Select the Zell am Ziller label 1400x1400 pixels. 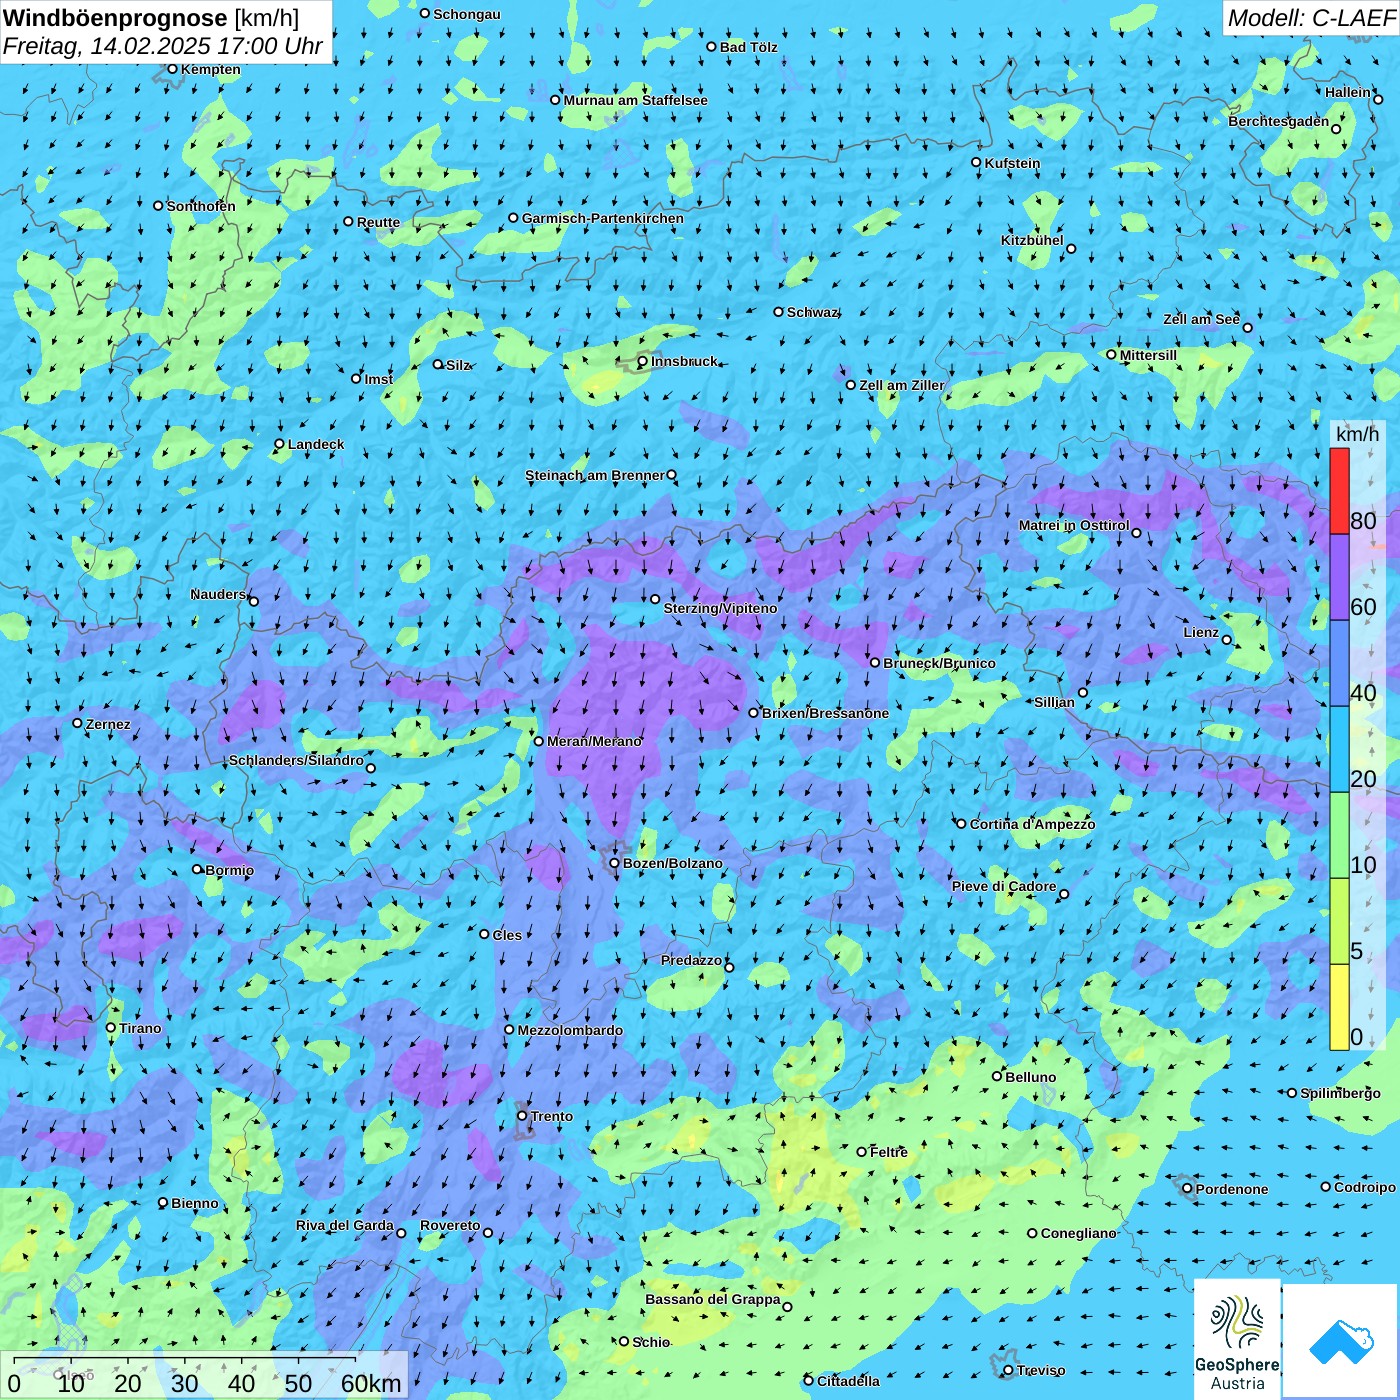(902, 385)
